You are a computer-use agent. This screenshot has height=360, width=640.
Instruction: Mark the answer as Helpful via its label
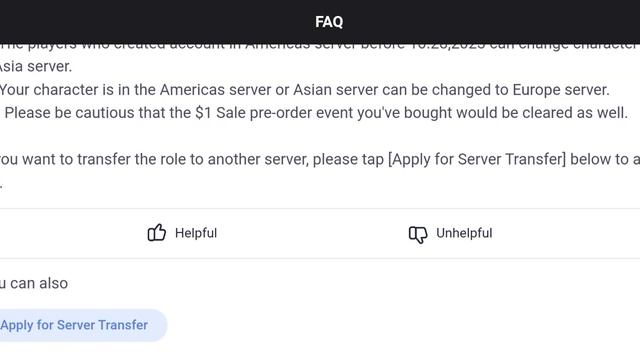[196, 233]
